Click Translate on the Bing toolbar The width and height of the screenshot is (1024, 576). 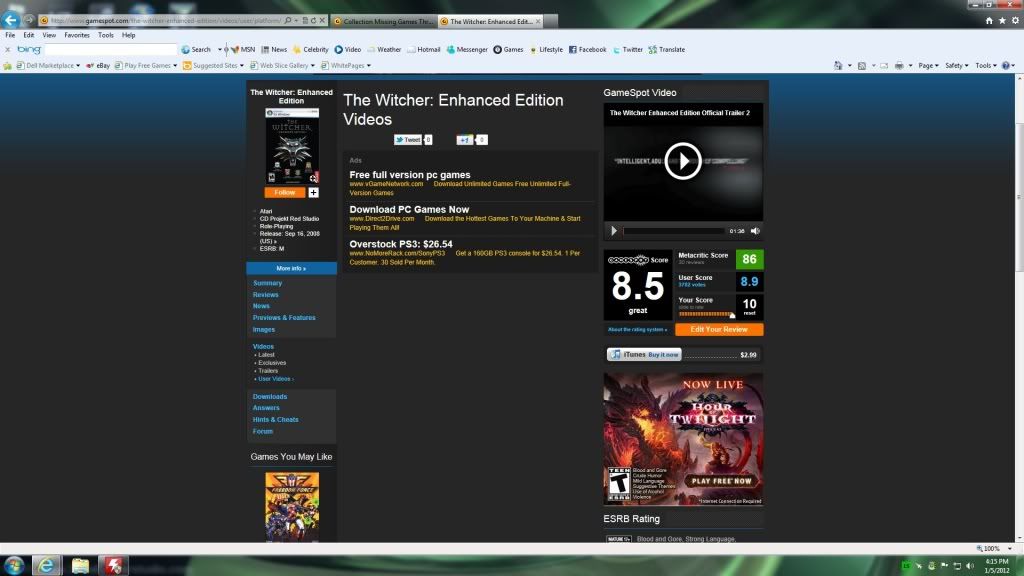667,50
